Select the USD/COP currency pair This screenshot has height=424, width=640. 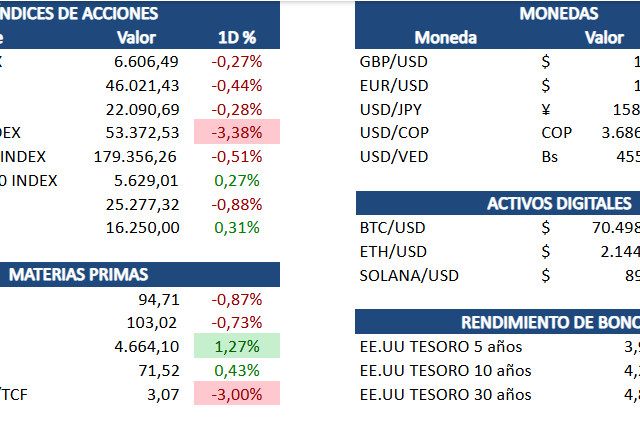[x=394, y=133]
